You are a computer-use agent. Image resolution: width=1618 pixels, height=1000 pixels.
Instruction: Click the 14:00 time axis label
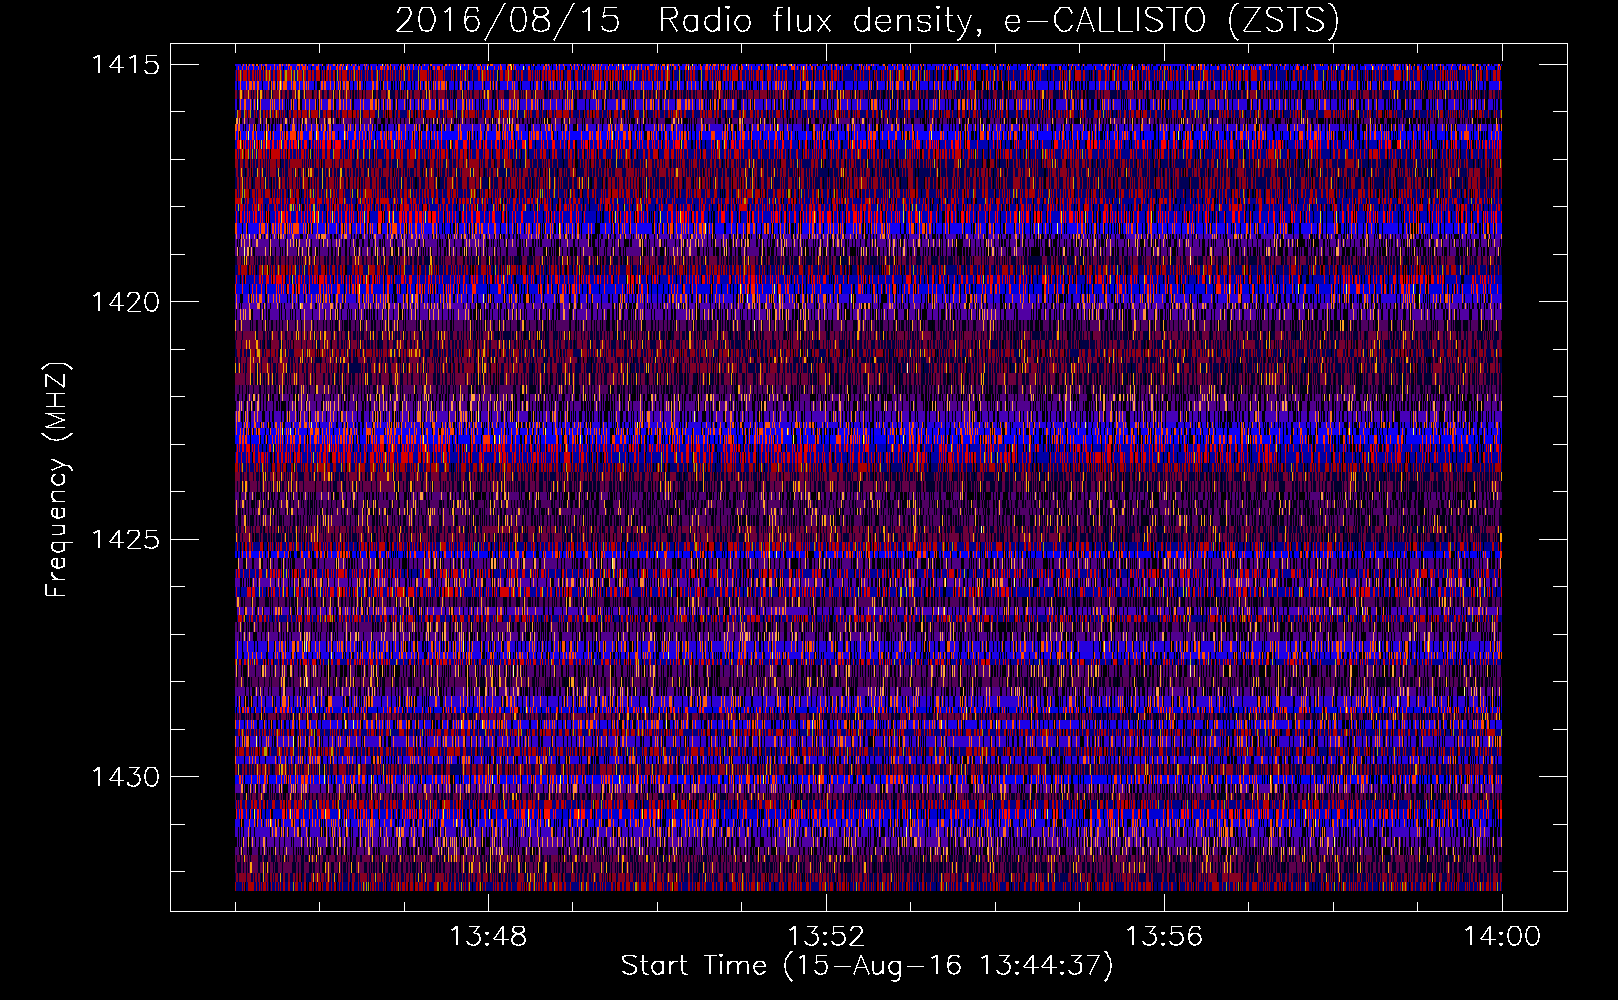tap(1502, 937)
